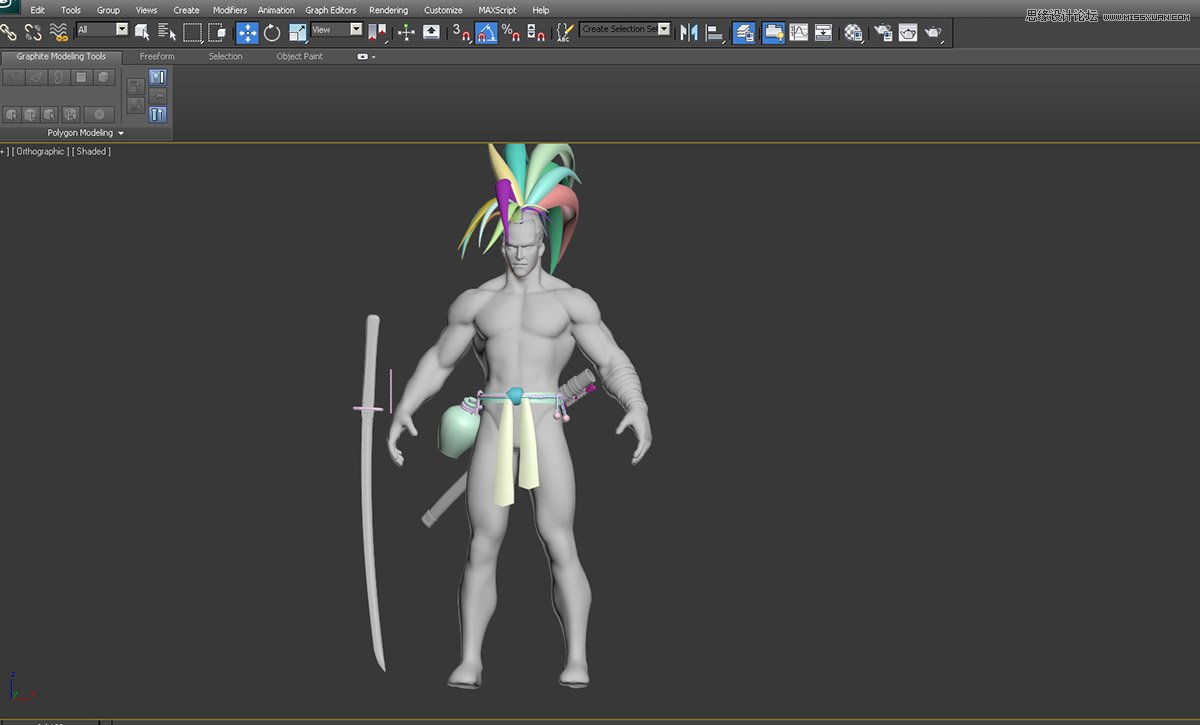This screenshot has height=725, width=1200.
Task: Enable Angle Snap toggle
Action: pos(484,33)
